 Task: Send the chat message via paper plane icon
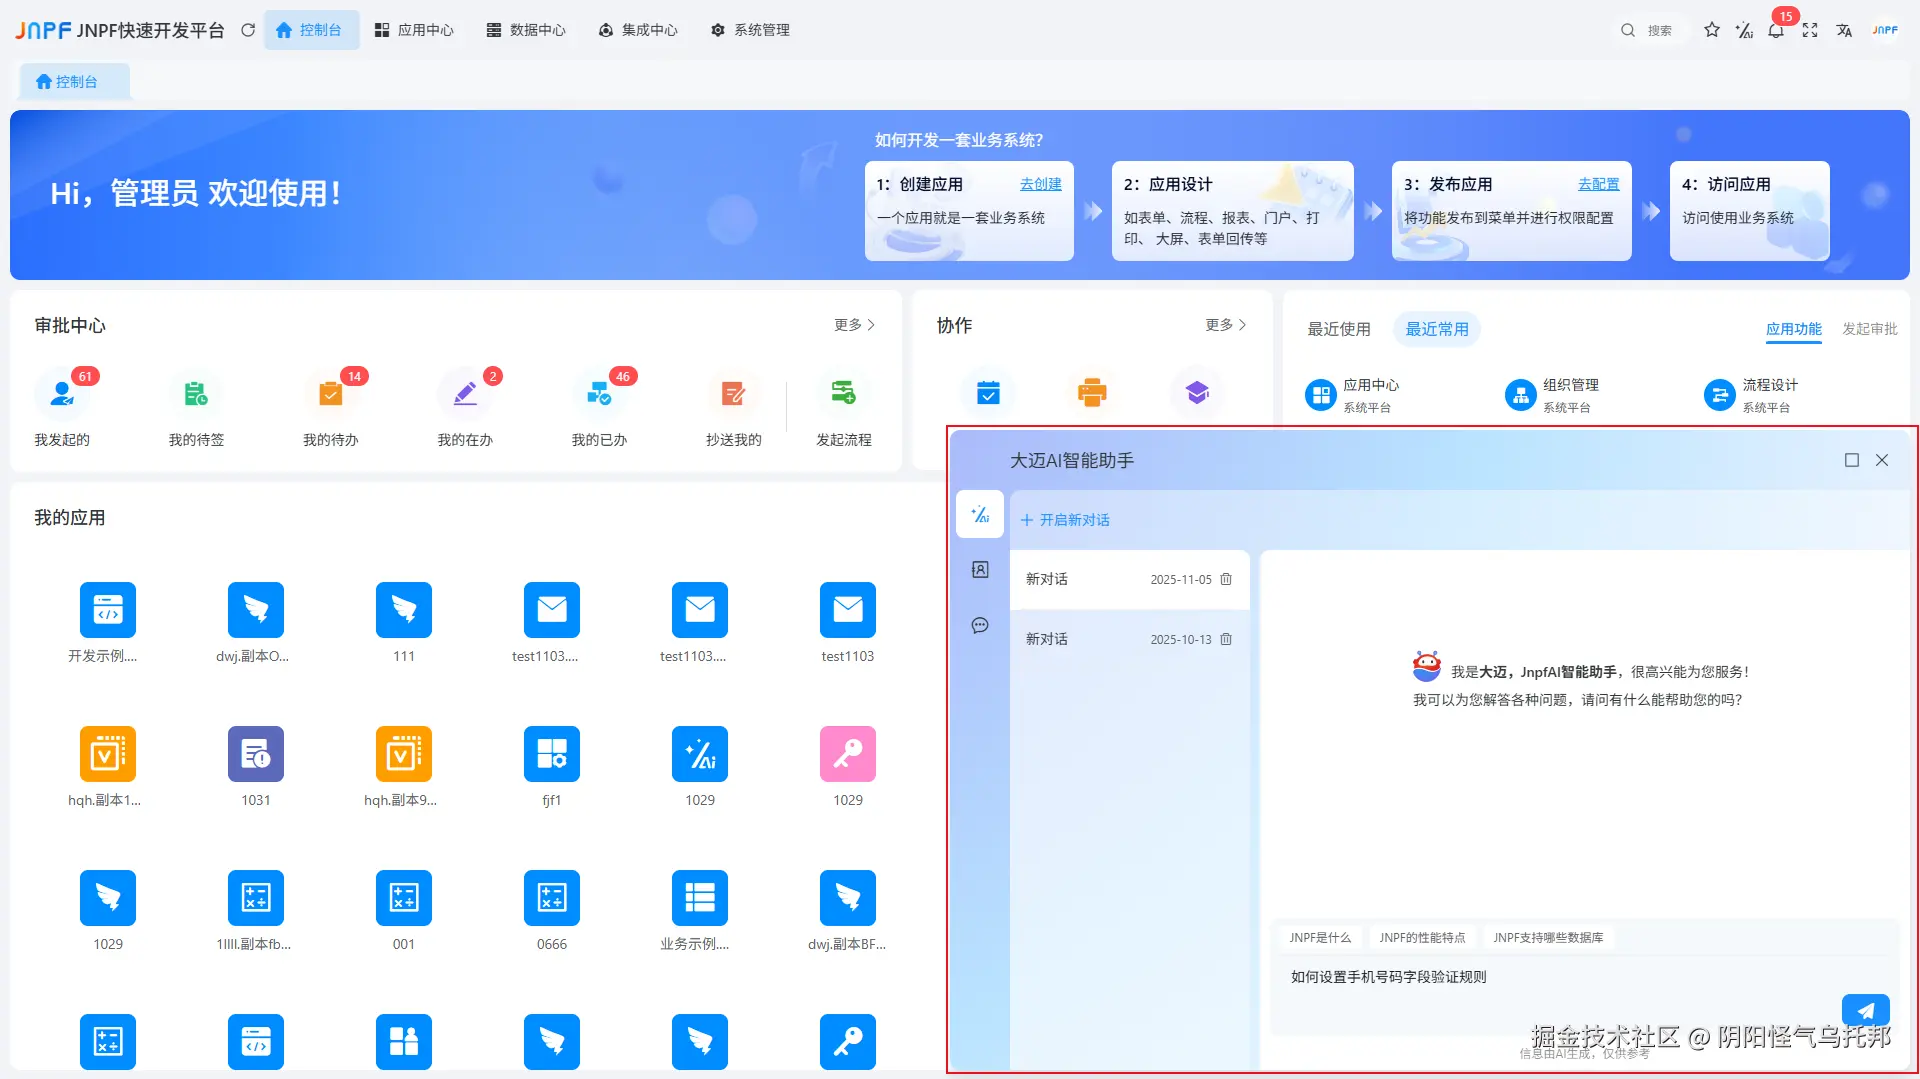coord(1865,1010)
